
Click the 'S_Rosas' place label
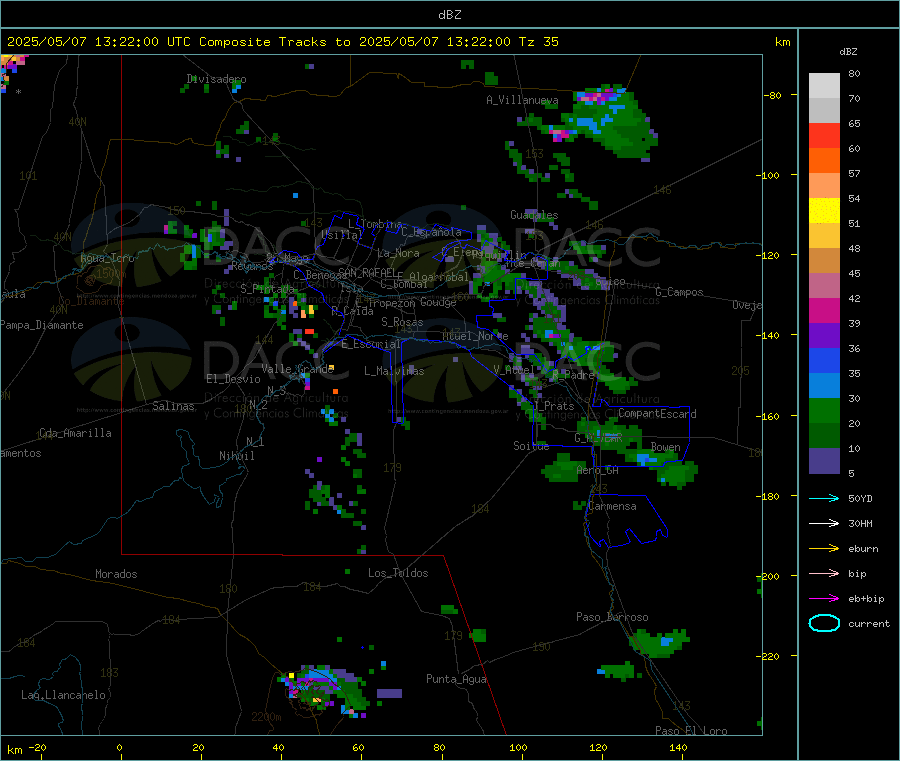402,322
